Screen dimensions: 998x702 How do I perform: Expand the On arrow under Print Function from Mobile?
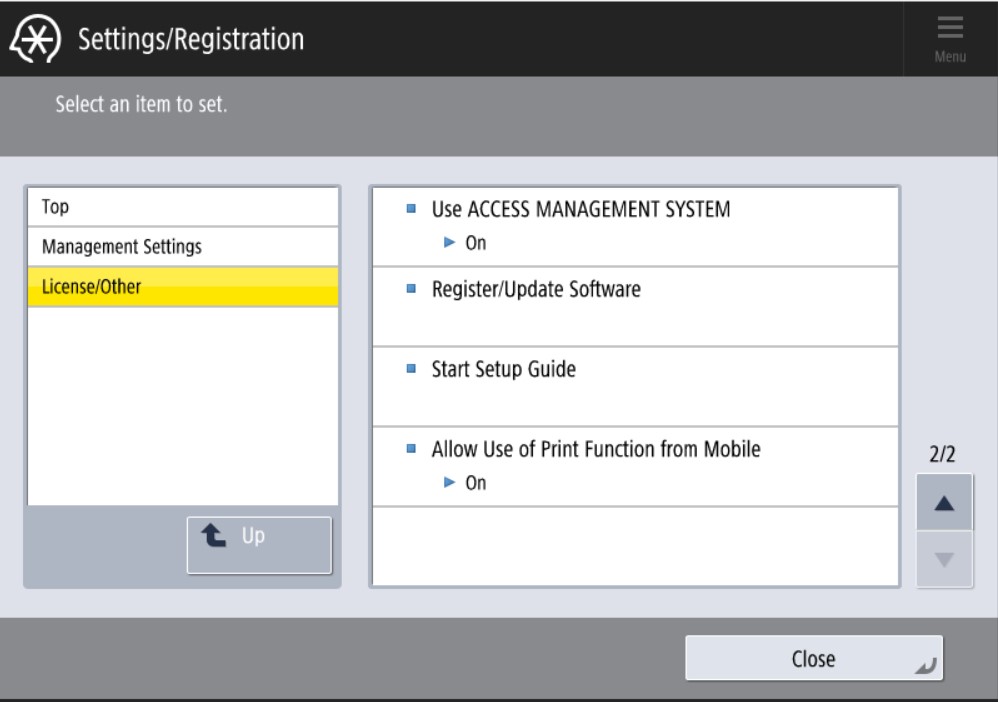451,483
